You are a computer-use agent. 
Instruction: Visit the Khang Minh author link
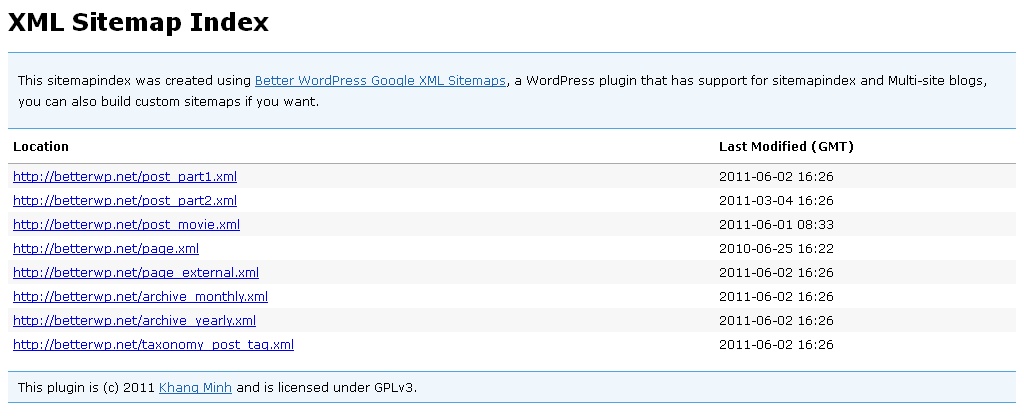[x=195, y=388]
